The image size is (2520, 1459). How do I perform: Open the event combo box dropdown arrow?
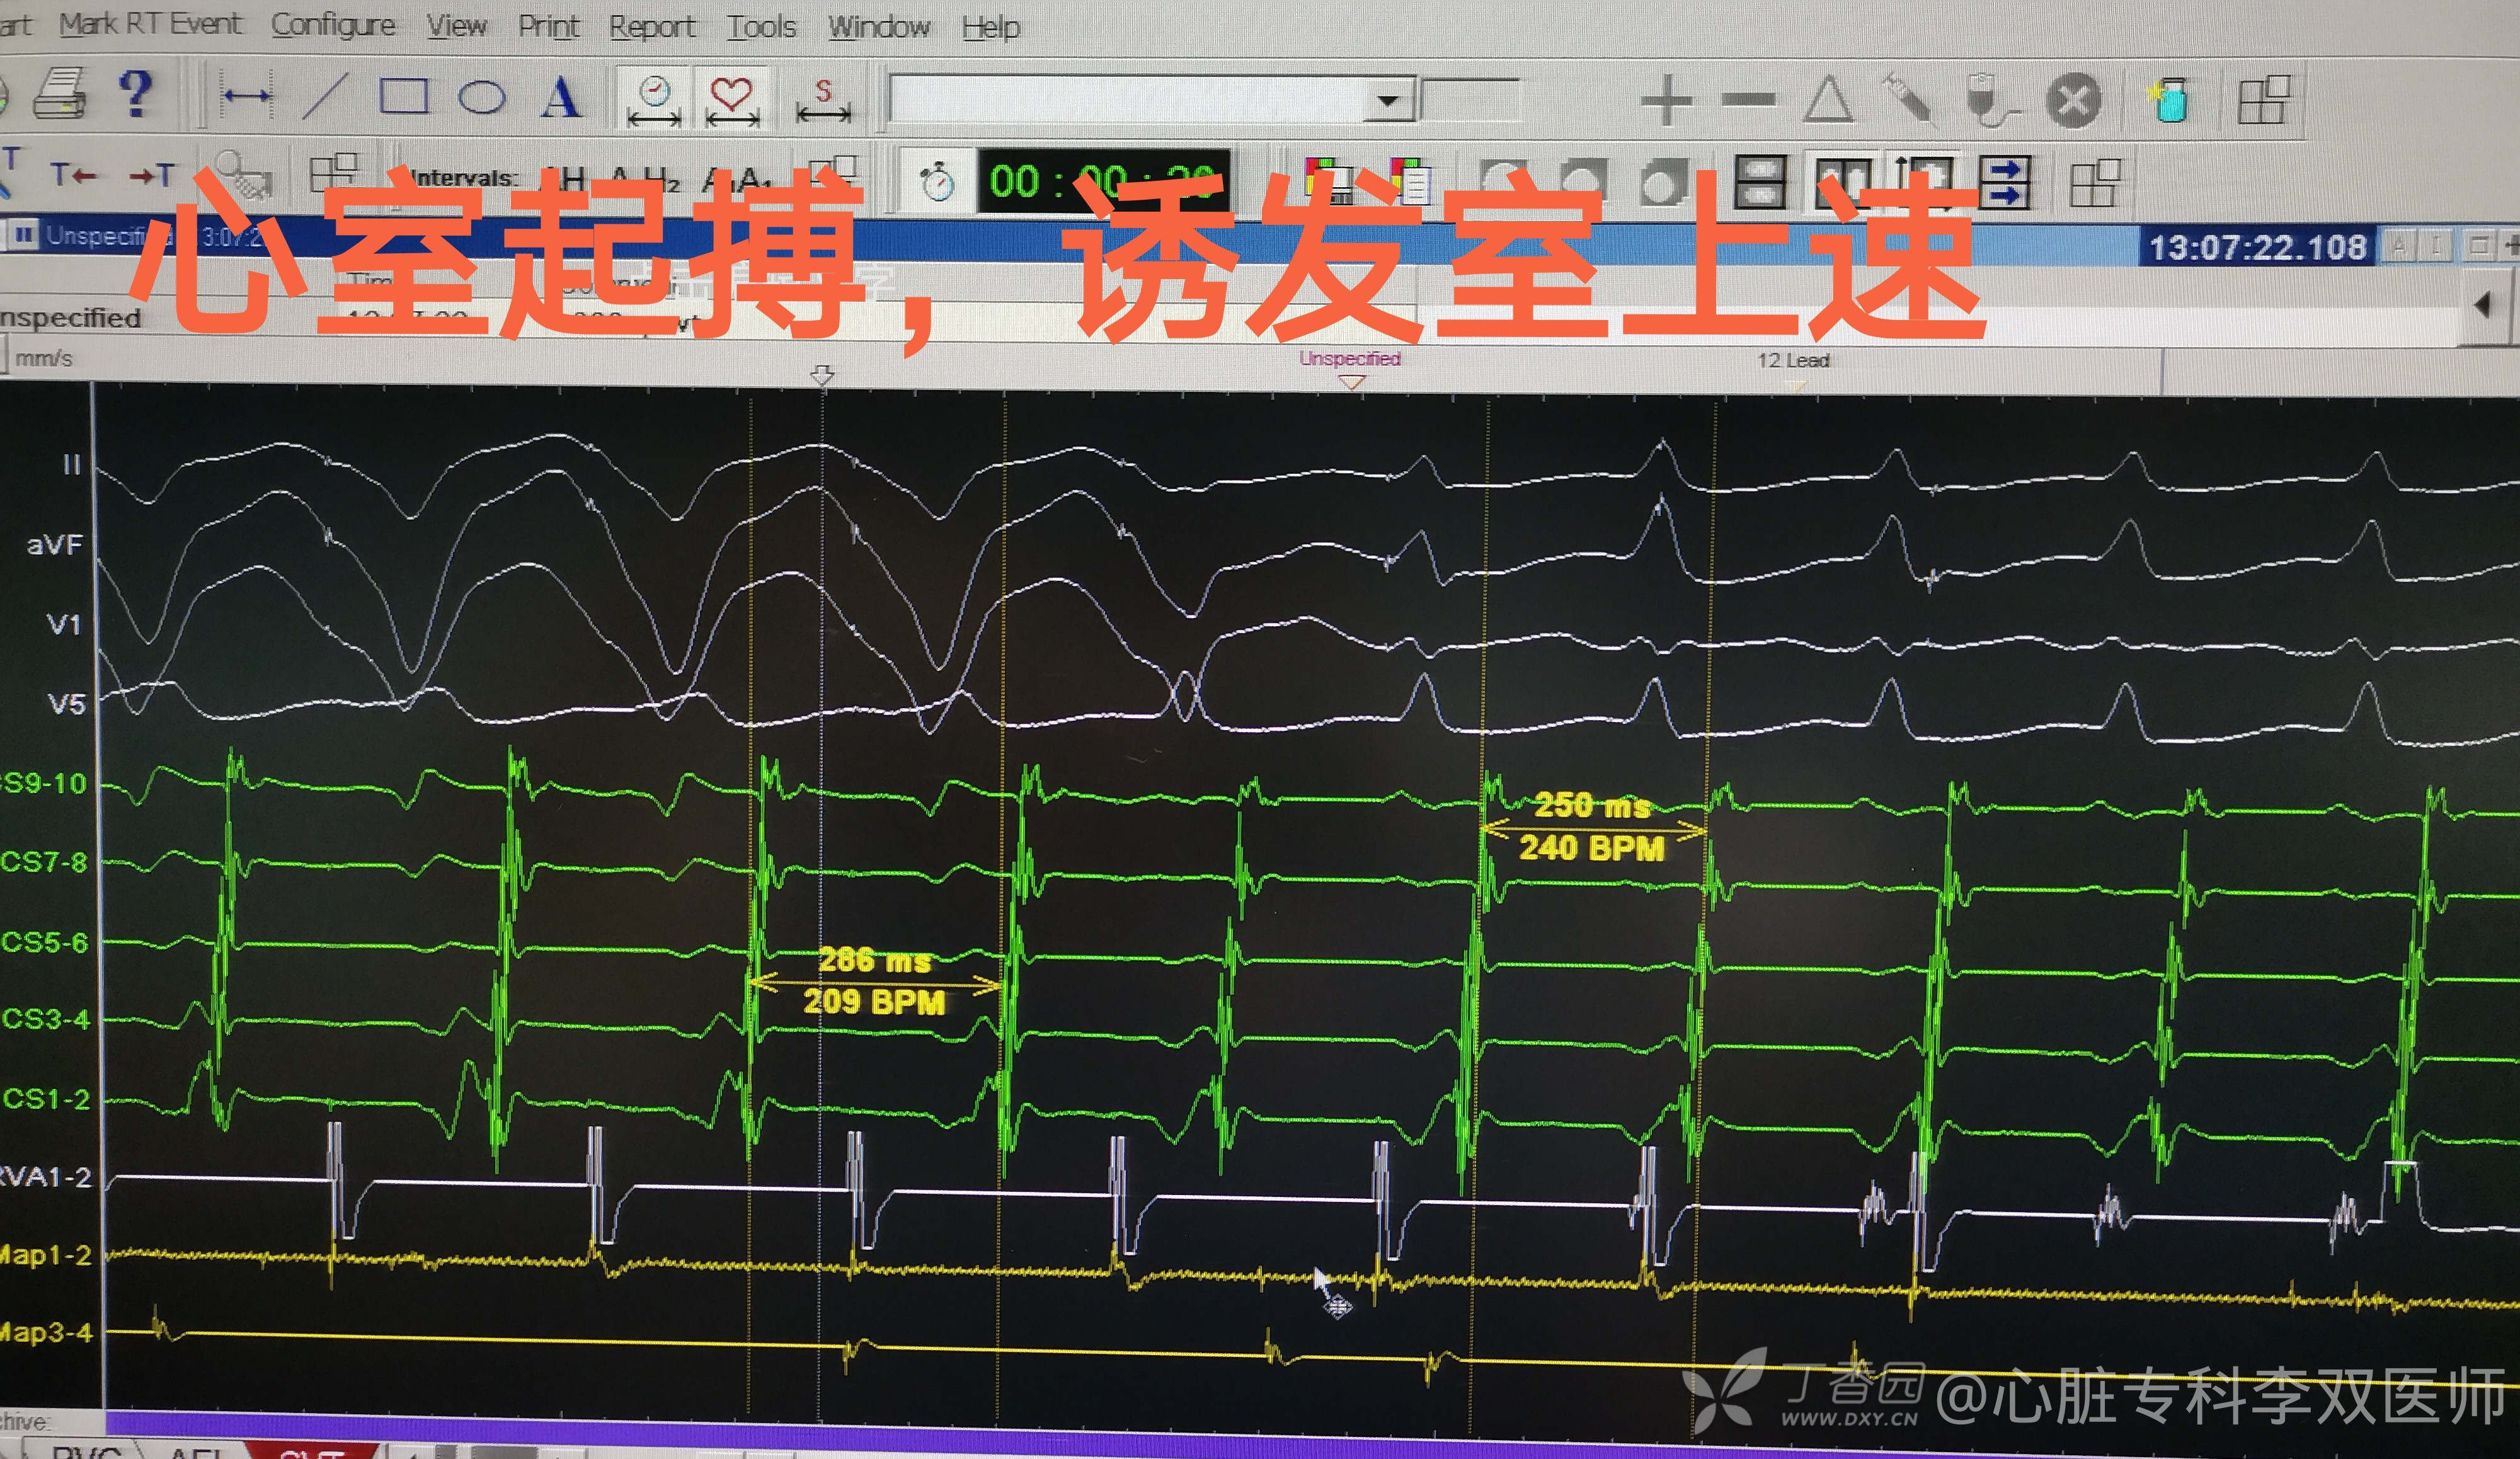(1388, 101)
